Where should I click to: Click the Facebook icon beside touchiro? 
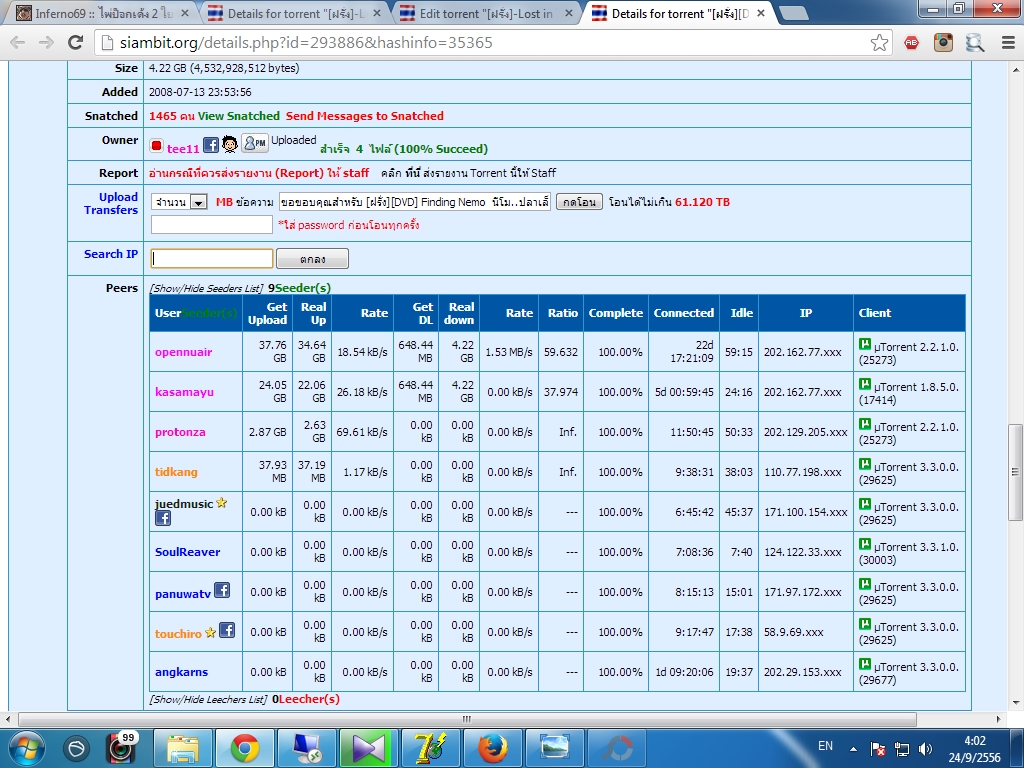coord(227,630)
